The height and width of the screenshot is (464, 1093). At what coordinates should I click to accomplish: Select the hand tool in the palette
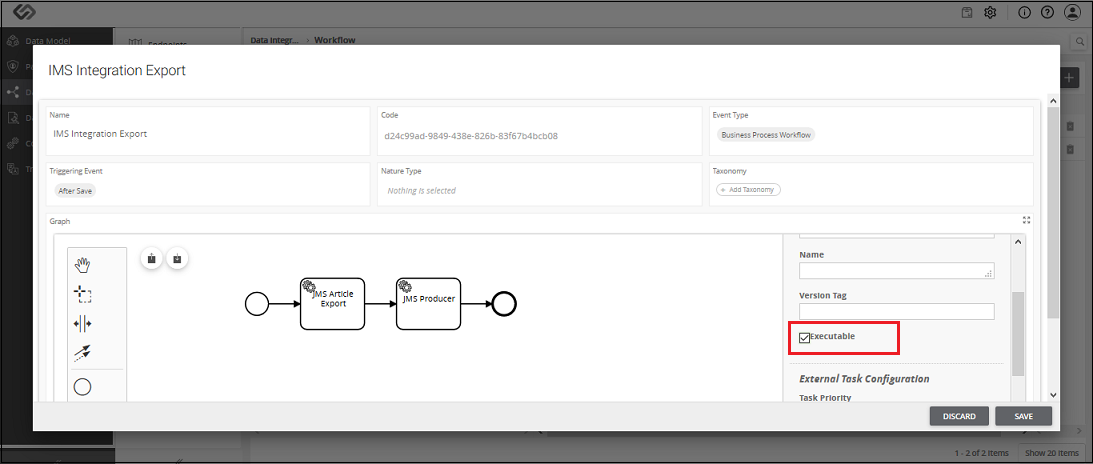83,265
